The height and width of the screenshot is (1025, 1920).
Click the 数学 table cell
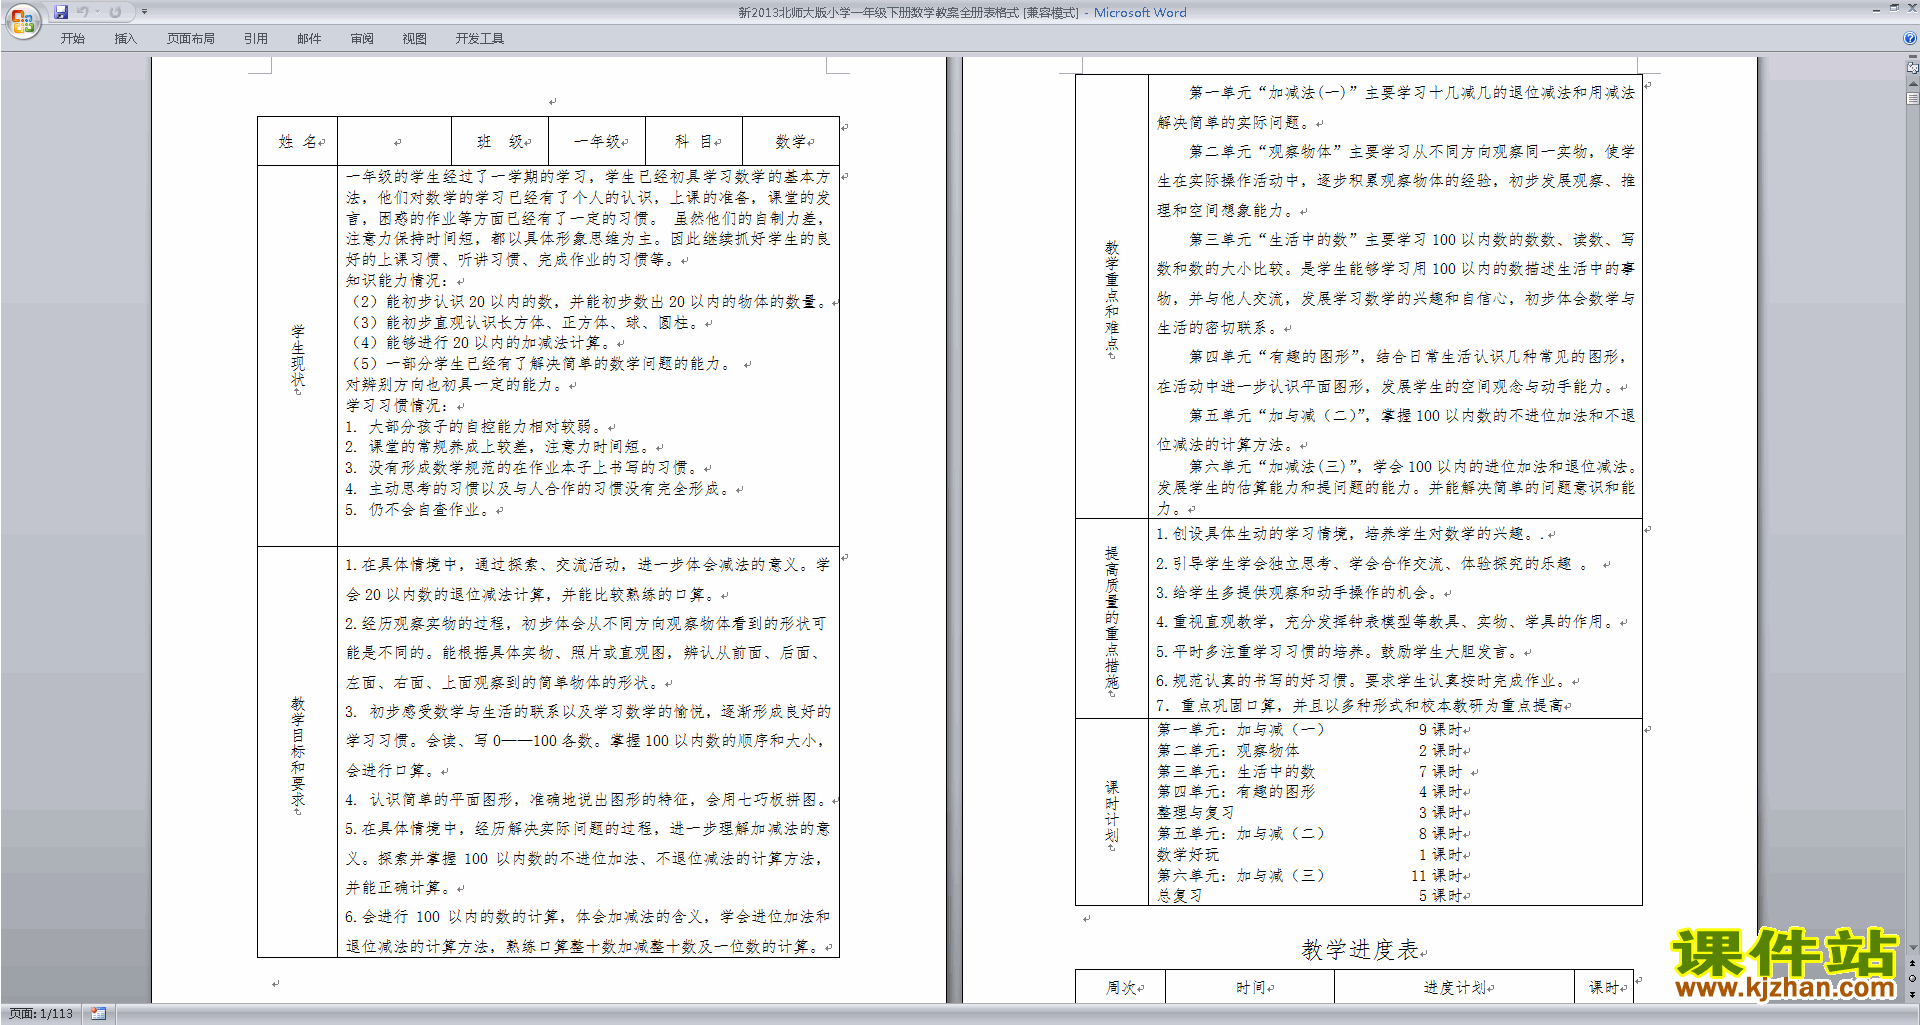point(791,141)
